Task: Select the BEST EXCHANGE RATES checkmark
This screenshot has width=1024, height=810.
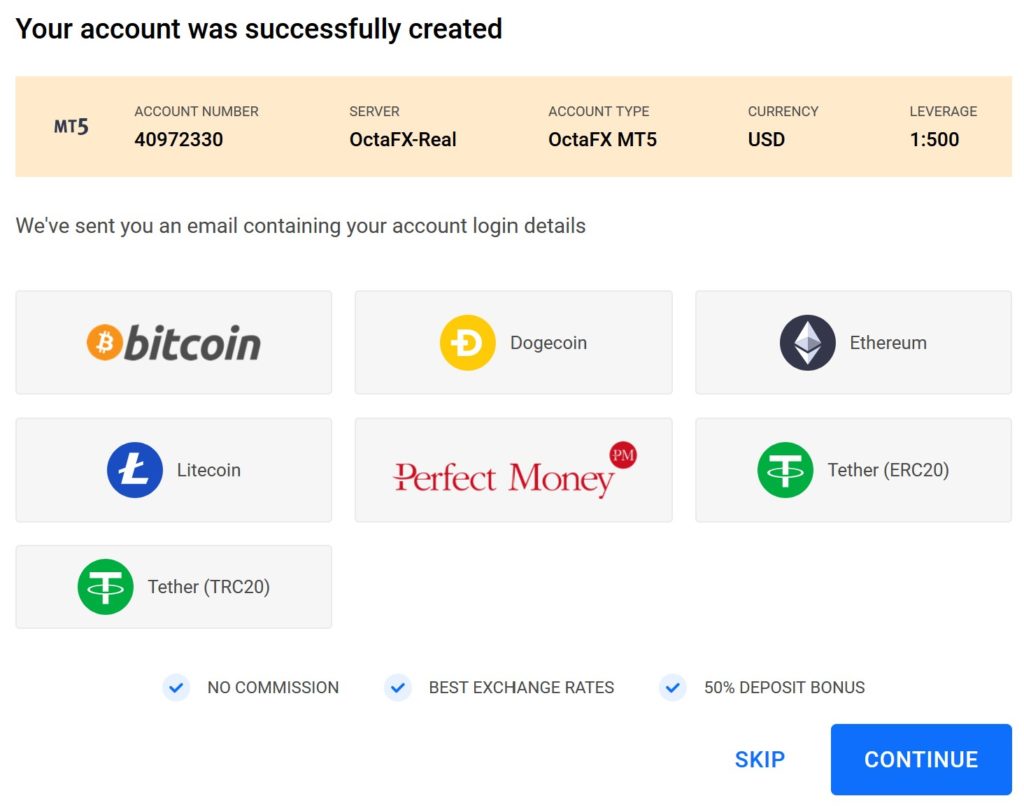Action: click(398, 687)
